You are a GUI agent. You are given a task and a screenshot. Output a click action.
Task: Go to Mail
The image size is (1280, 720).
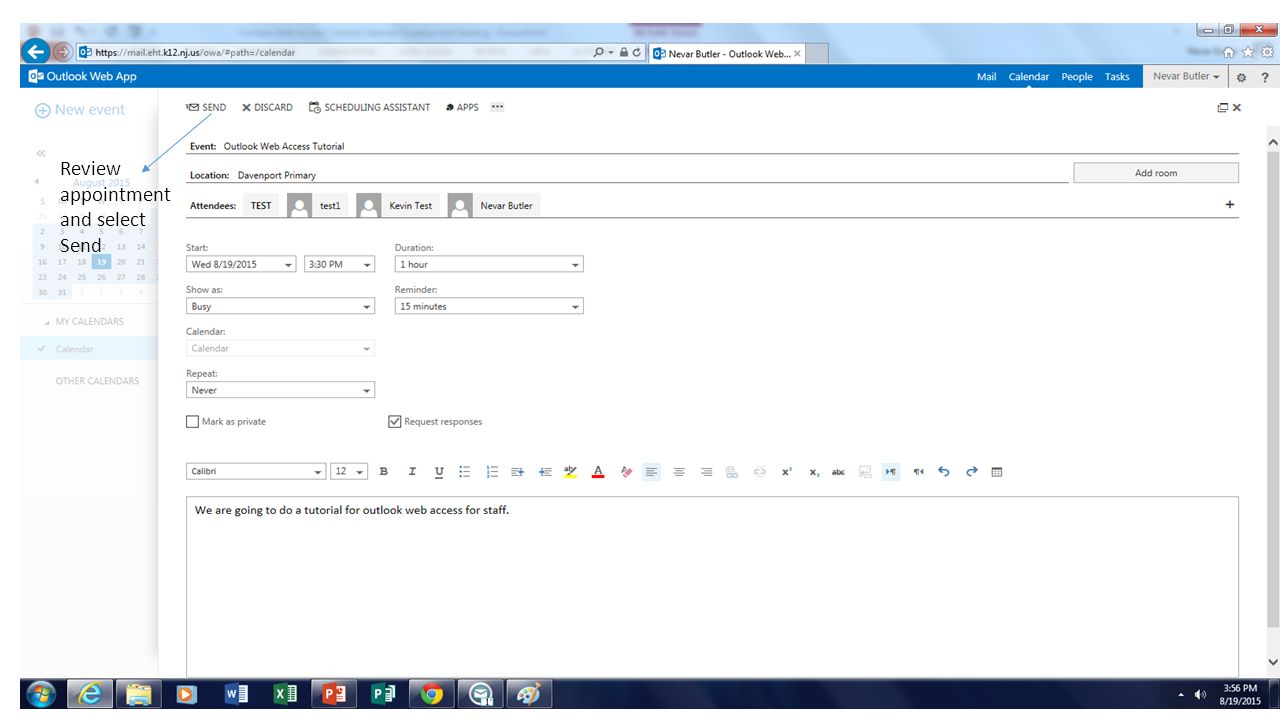coord(986,77)
